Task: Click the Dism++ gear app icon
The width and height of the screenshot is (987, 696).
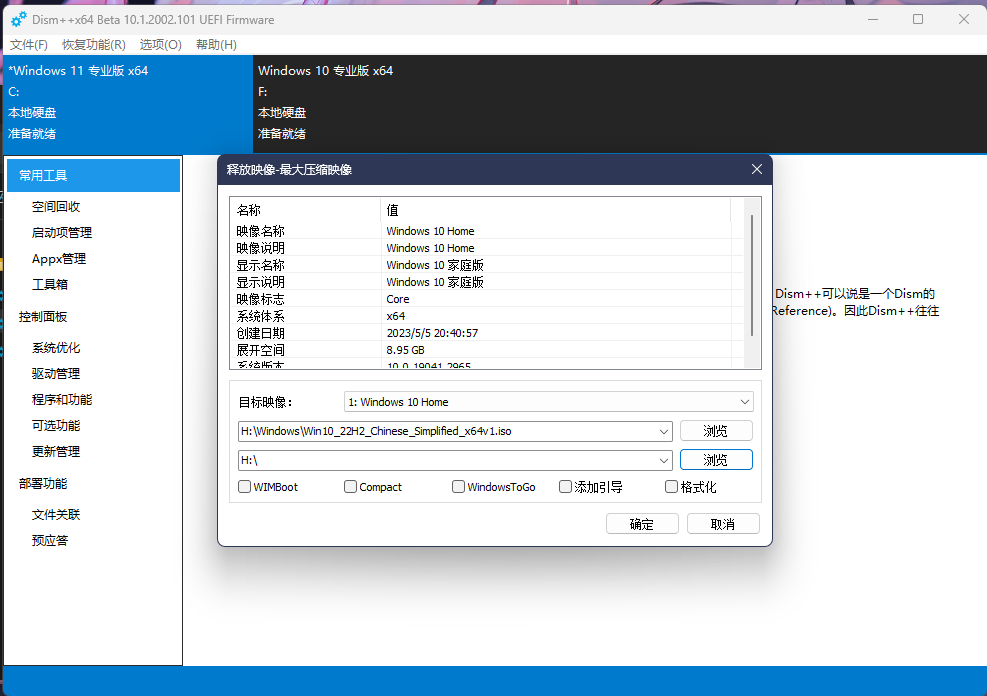Action: click(x=19, y=20)
